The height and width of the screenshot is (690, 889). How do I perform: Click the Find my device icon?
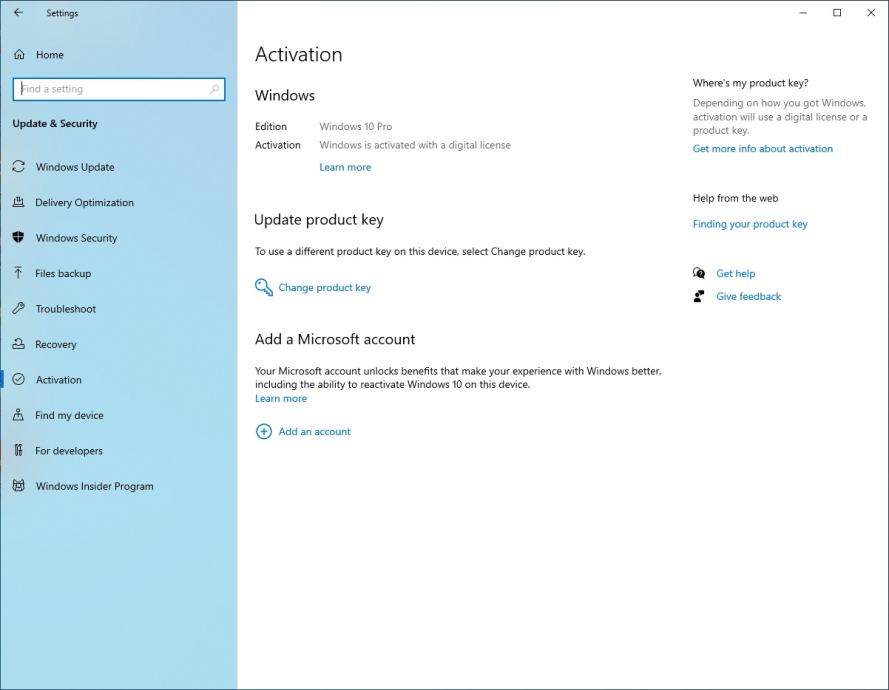18,415
